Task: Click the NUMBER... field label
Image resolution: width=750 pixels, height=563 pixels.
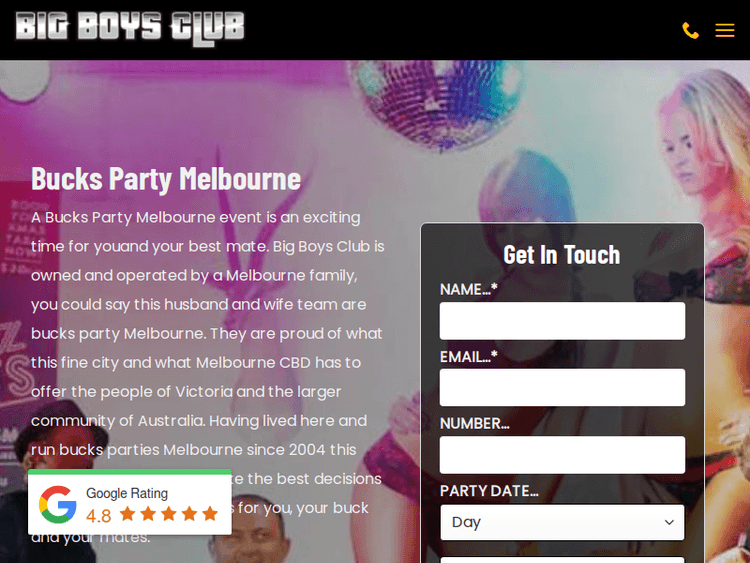Action: click(474, 424)
